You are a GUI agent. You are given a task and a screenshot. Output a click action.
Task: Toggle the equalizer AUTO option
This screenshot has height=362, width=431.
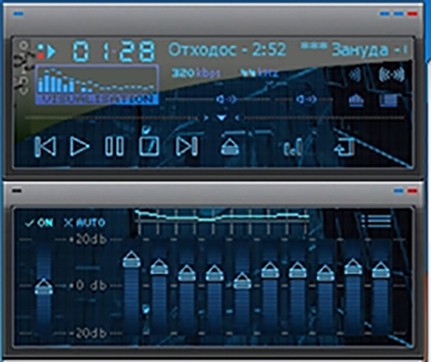click(85, 223)
